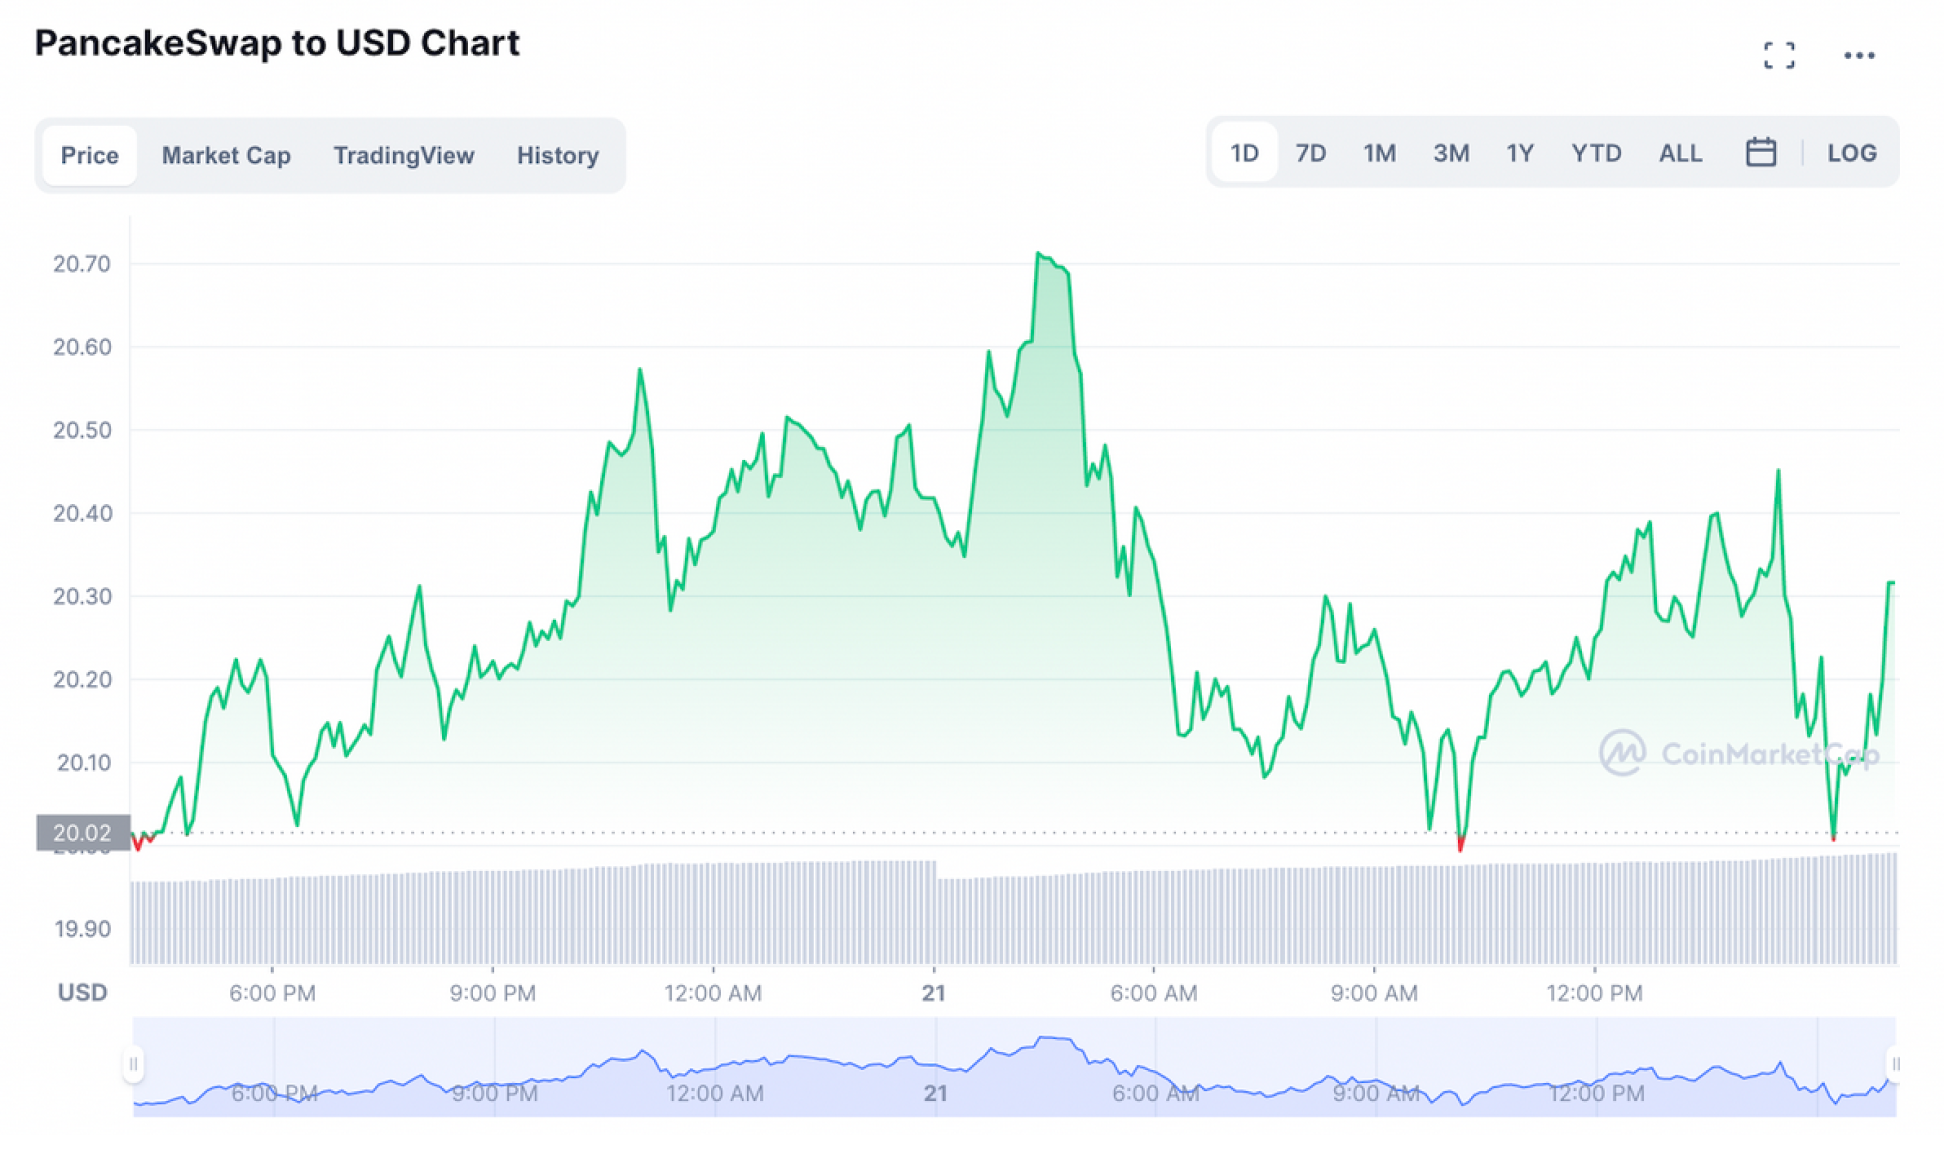Switch to the Price tab
Image resolution: width=1944 pixels, height=1150 pixels.
point(90,156)
